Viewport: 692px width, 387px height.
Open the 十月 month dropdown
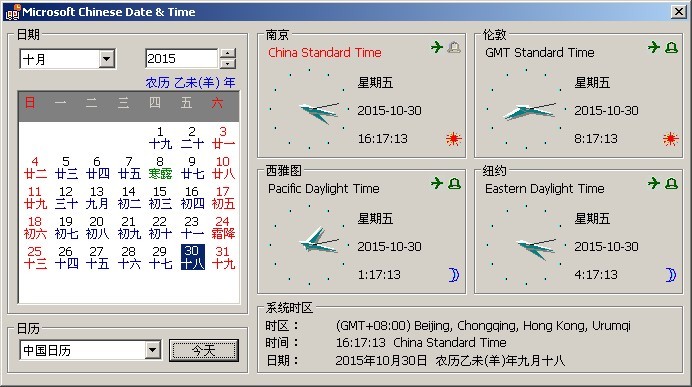coord(106,59)
